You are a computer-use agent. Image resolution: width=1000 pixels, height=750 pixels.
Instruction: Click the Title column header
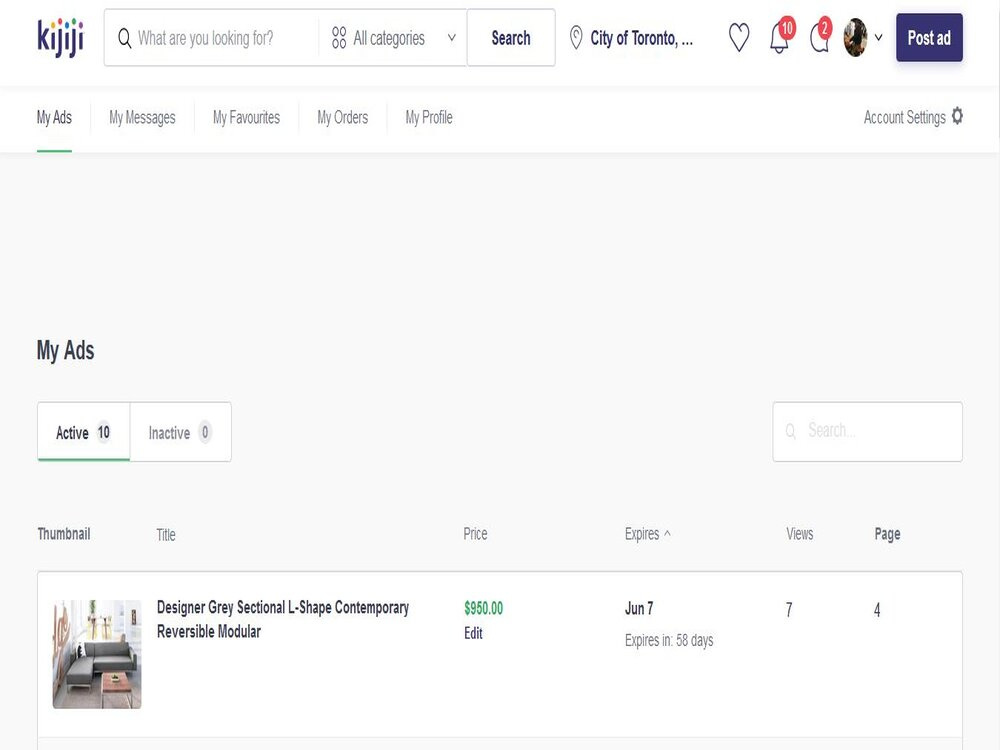point(166,534)
